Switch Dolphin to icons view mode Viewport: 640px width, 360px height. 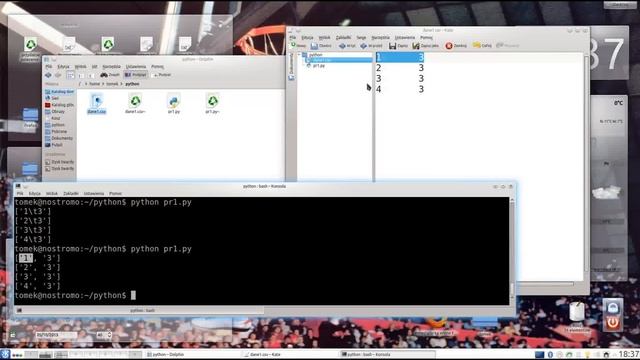coord(70,75)
